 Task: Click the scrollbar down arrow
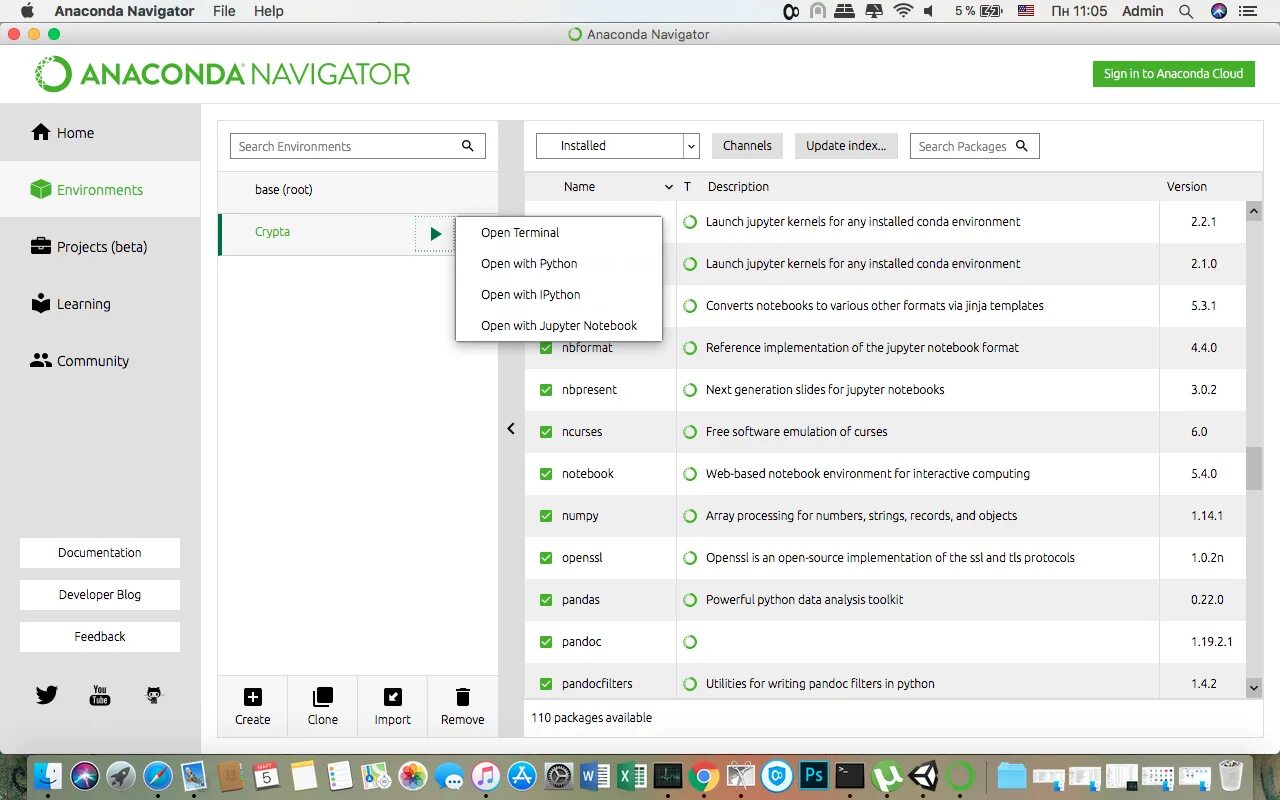(1254, 688)
